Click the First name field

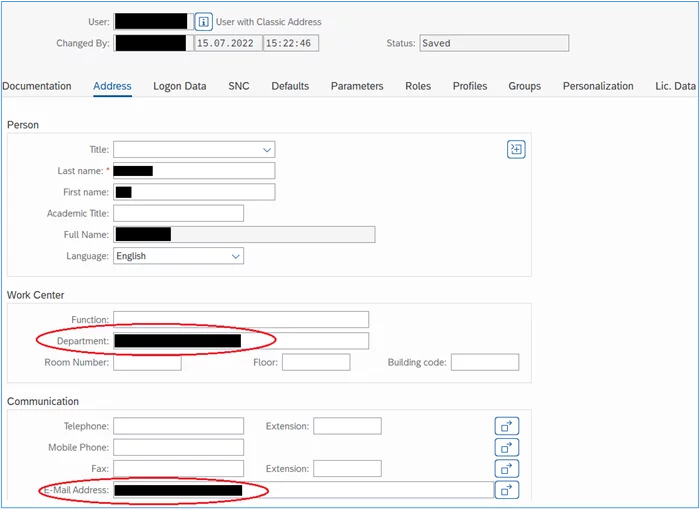click(x=194, y=192)
